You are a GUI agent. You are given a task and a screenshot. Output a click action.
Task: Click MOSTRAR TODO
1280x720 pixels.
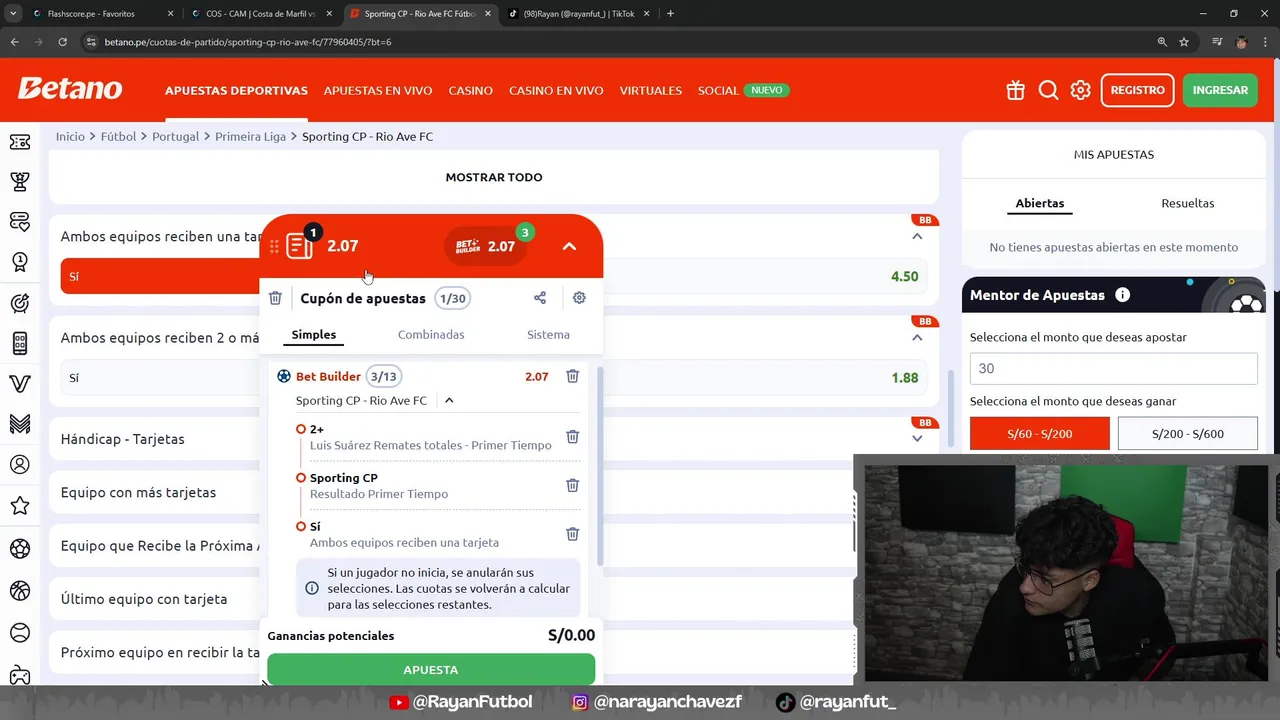[x=494, y=177]
